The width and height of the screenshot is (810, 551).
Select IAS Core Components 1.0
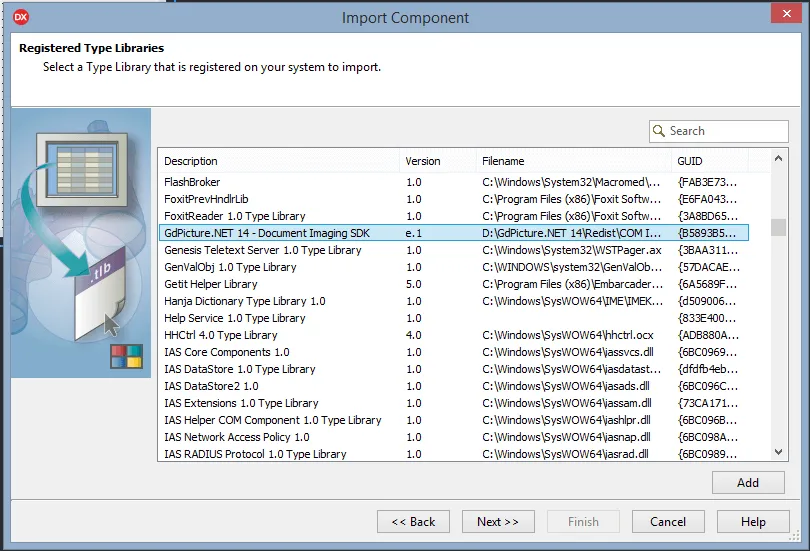coord(454,352)
